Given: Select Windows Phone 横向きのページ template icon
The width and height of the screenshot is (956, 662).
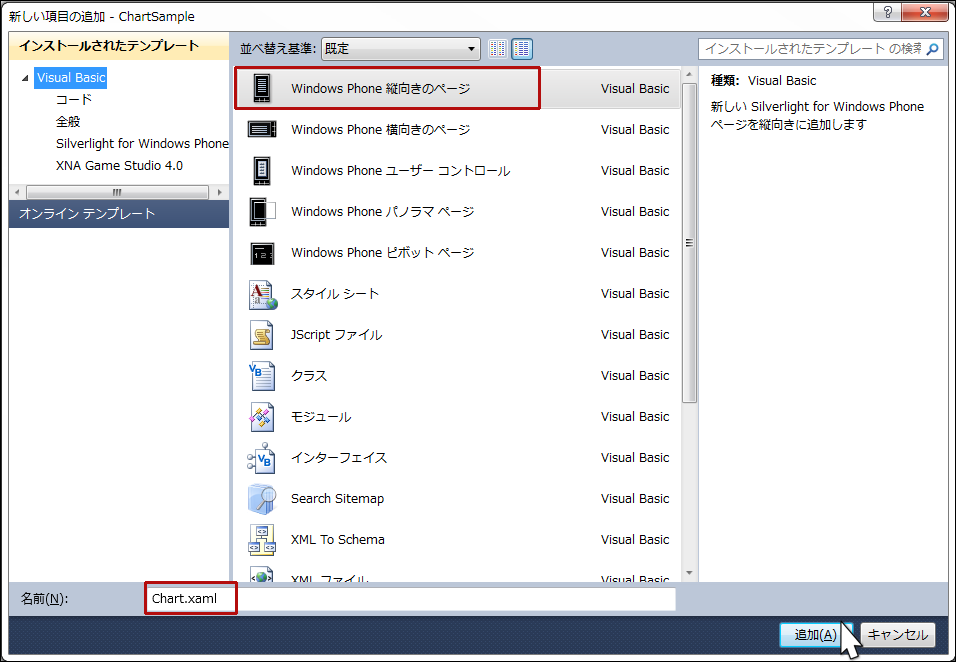Looking at the screenshot, I should (262, 129).
